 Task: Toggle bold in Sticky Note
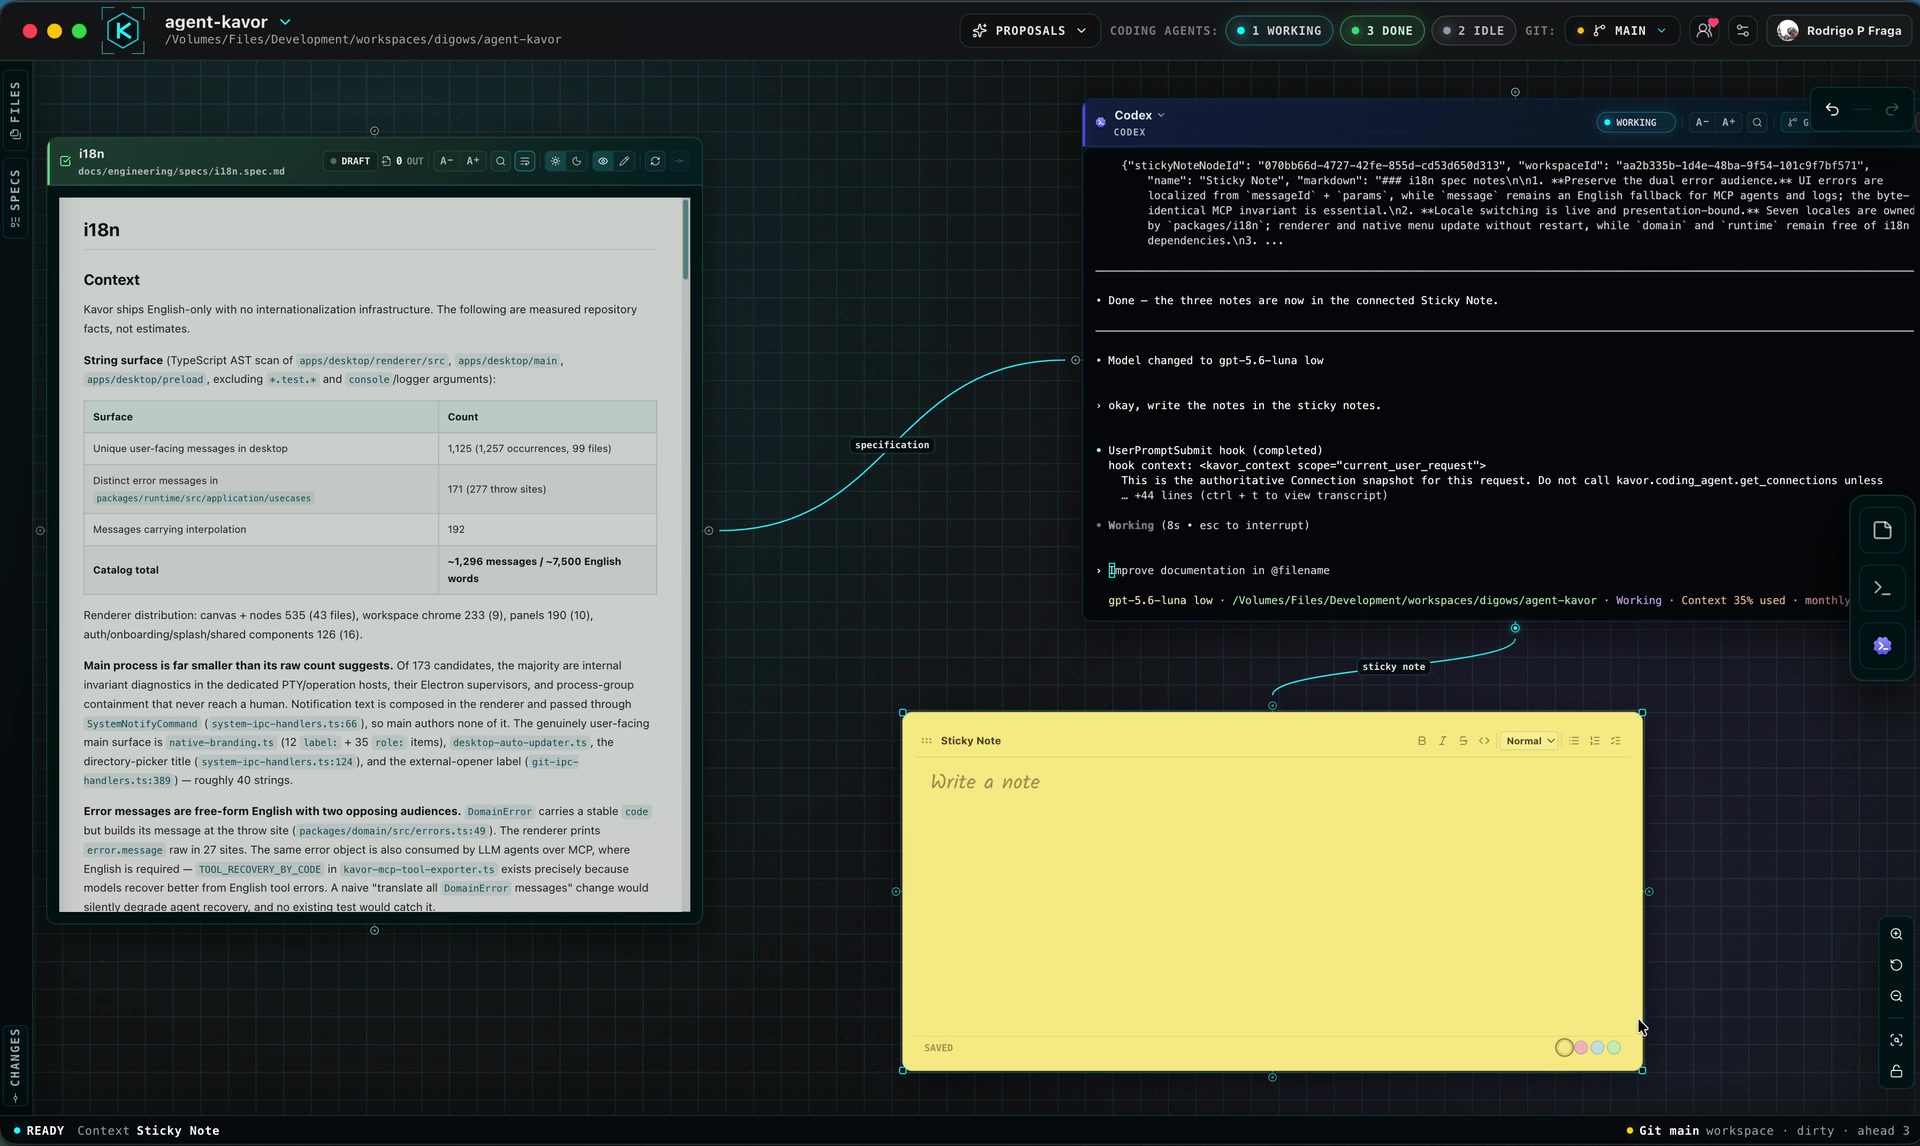(1422, 741)
